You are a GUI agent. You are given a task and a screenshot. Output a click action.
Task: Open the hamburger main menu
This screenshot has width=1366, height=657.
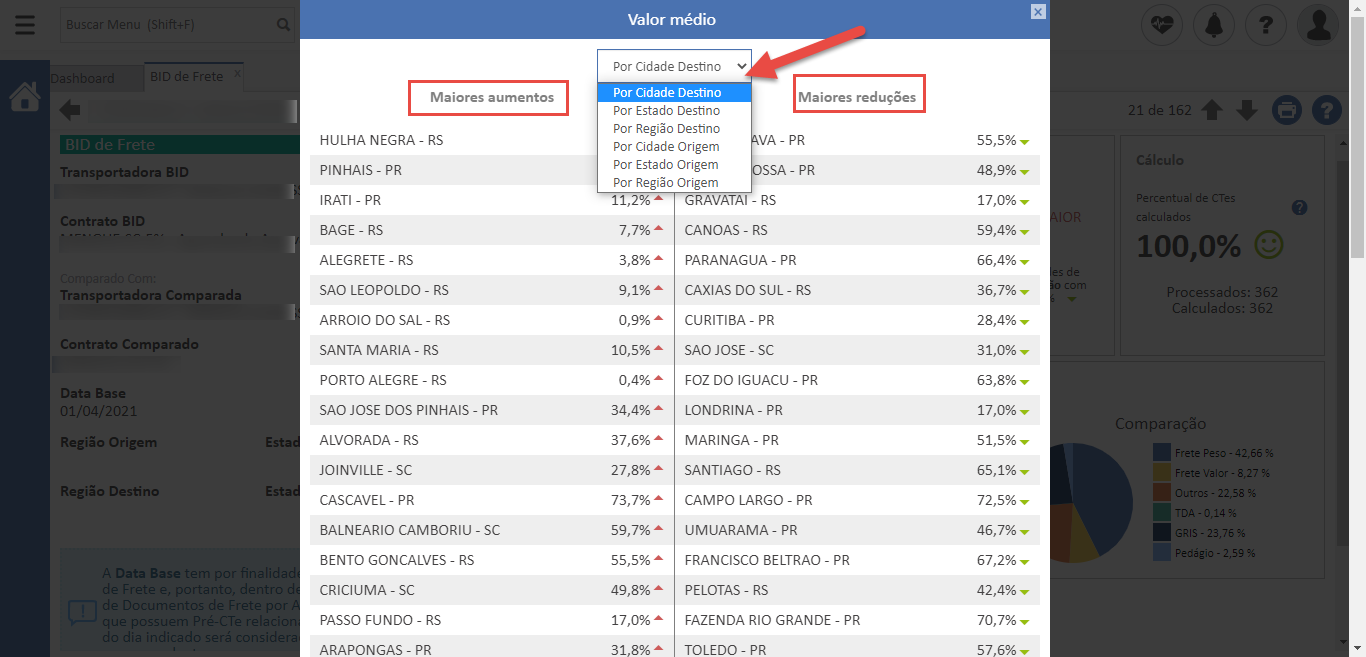(x=24, y=25)
